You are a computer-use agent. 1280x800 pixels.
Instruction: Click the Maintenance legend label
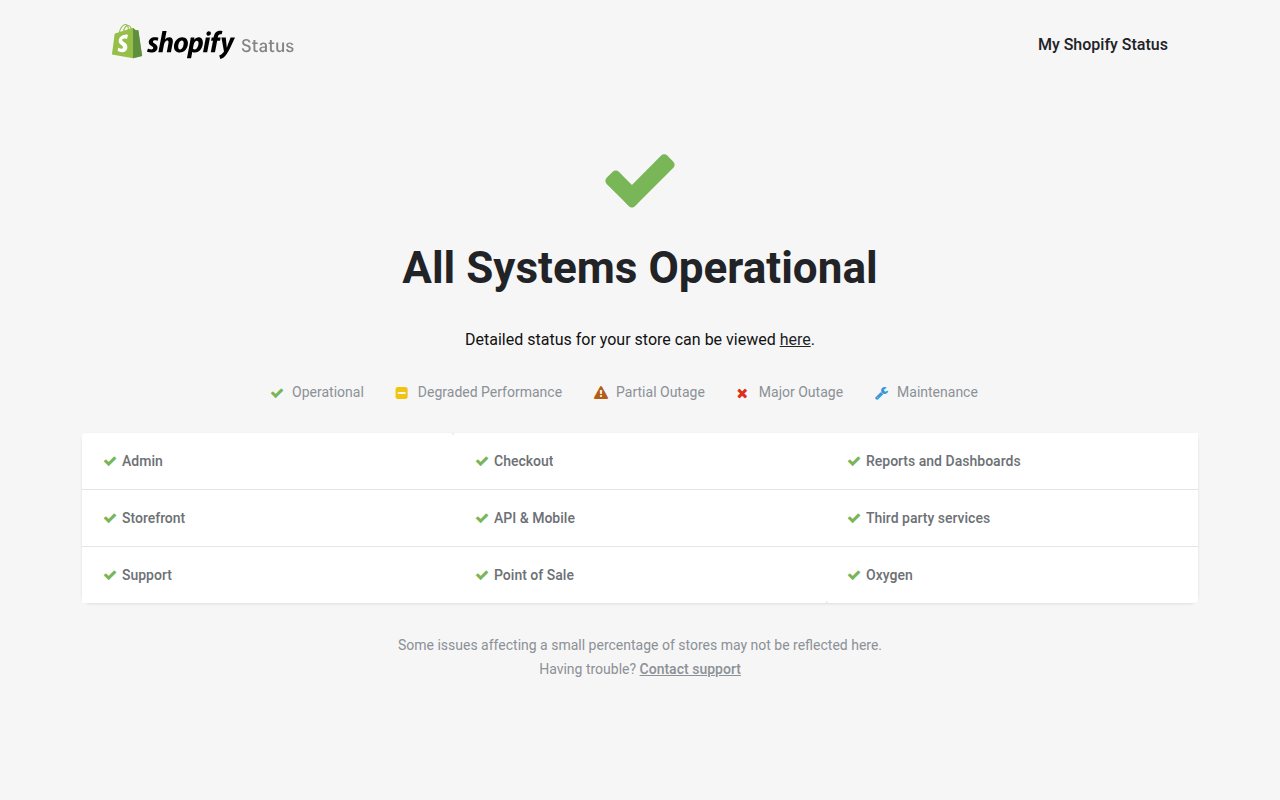(937, 392)
